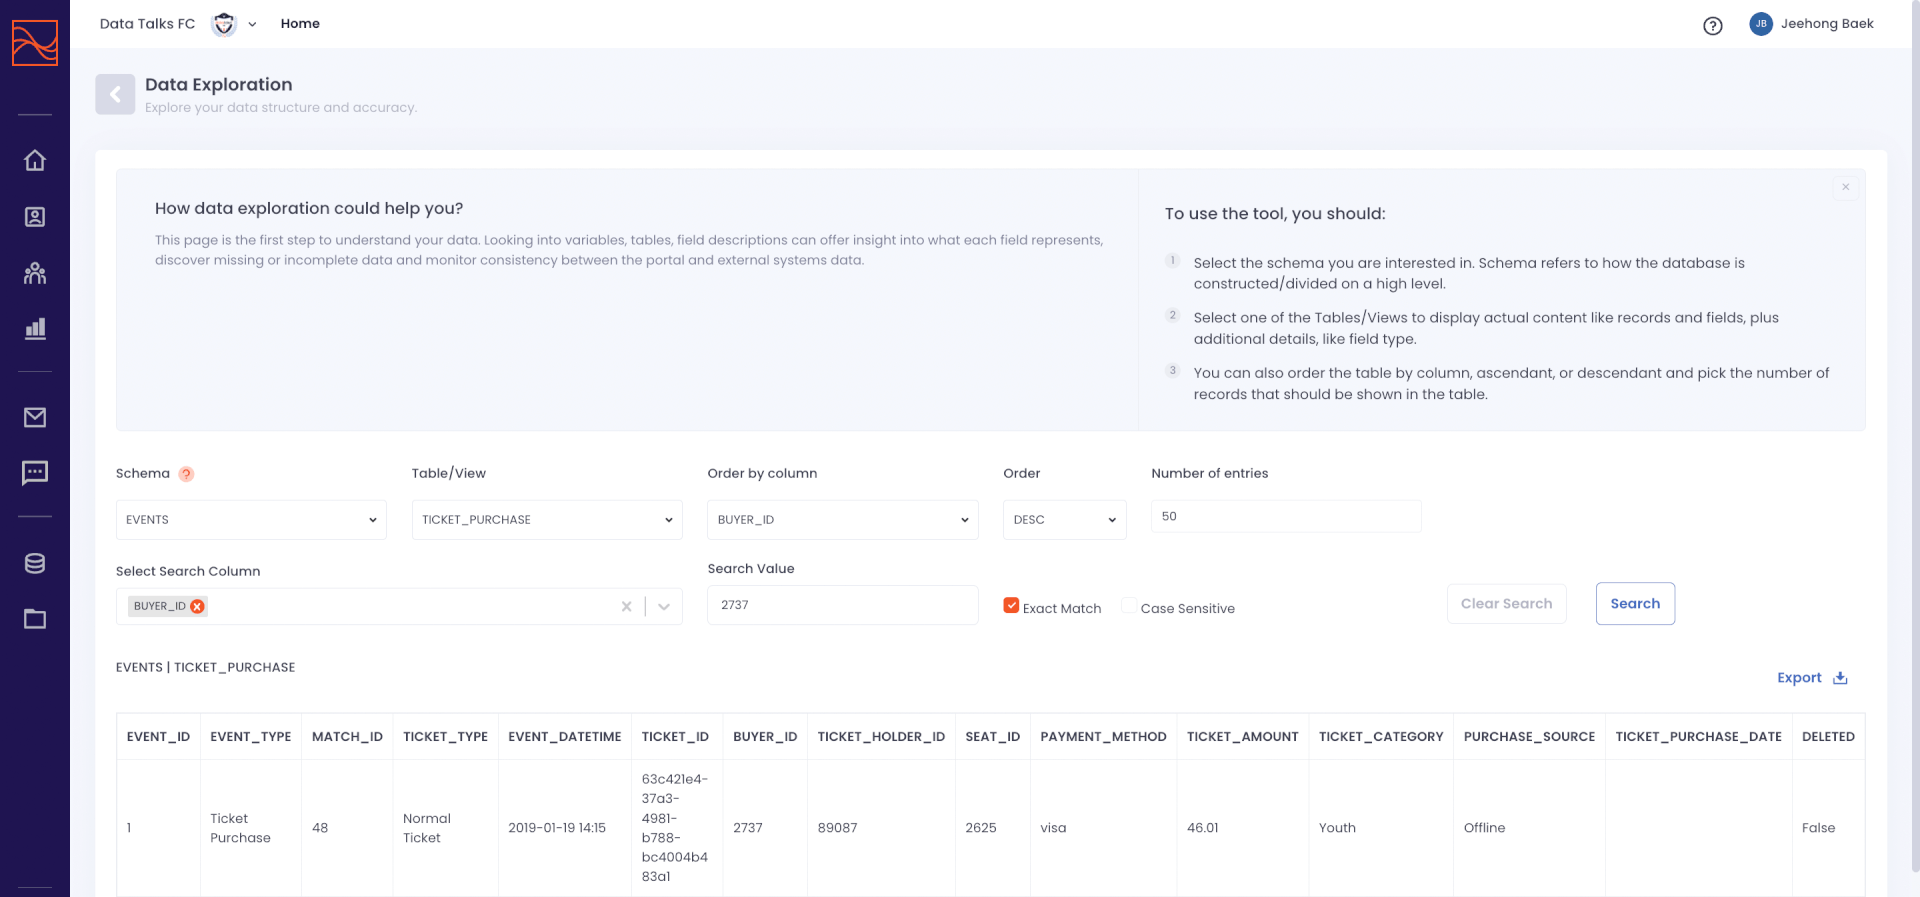Click the Data Talks FC team name
The width and height of the screenshot is (1920, 897).
148,24
